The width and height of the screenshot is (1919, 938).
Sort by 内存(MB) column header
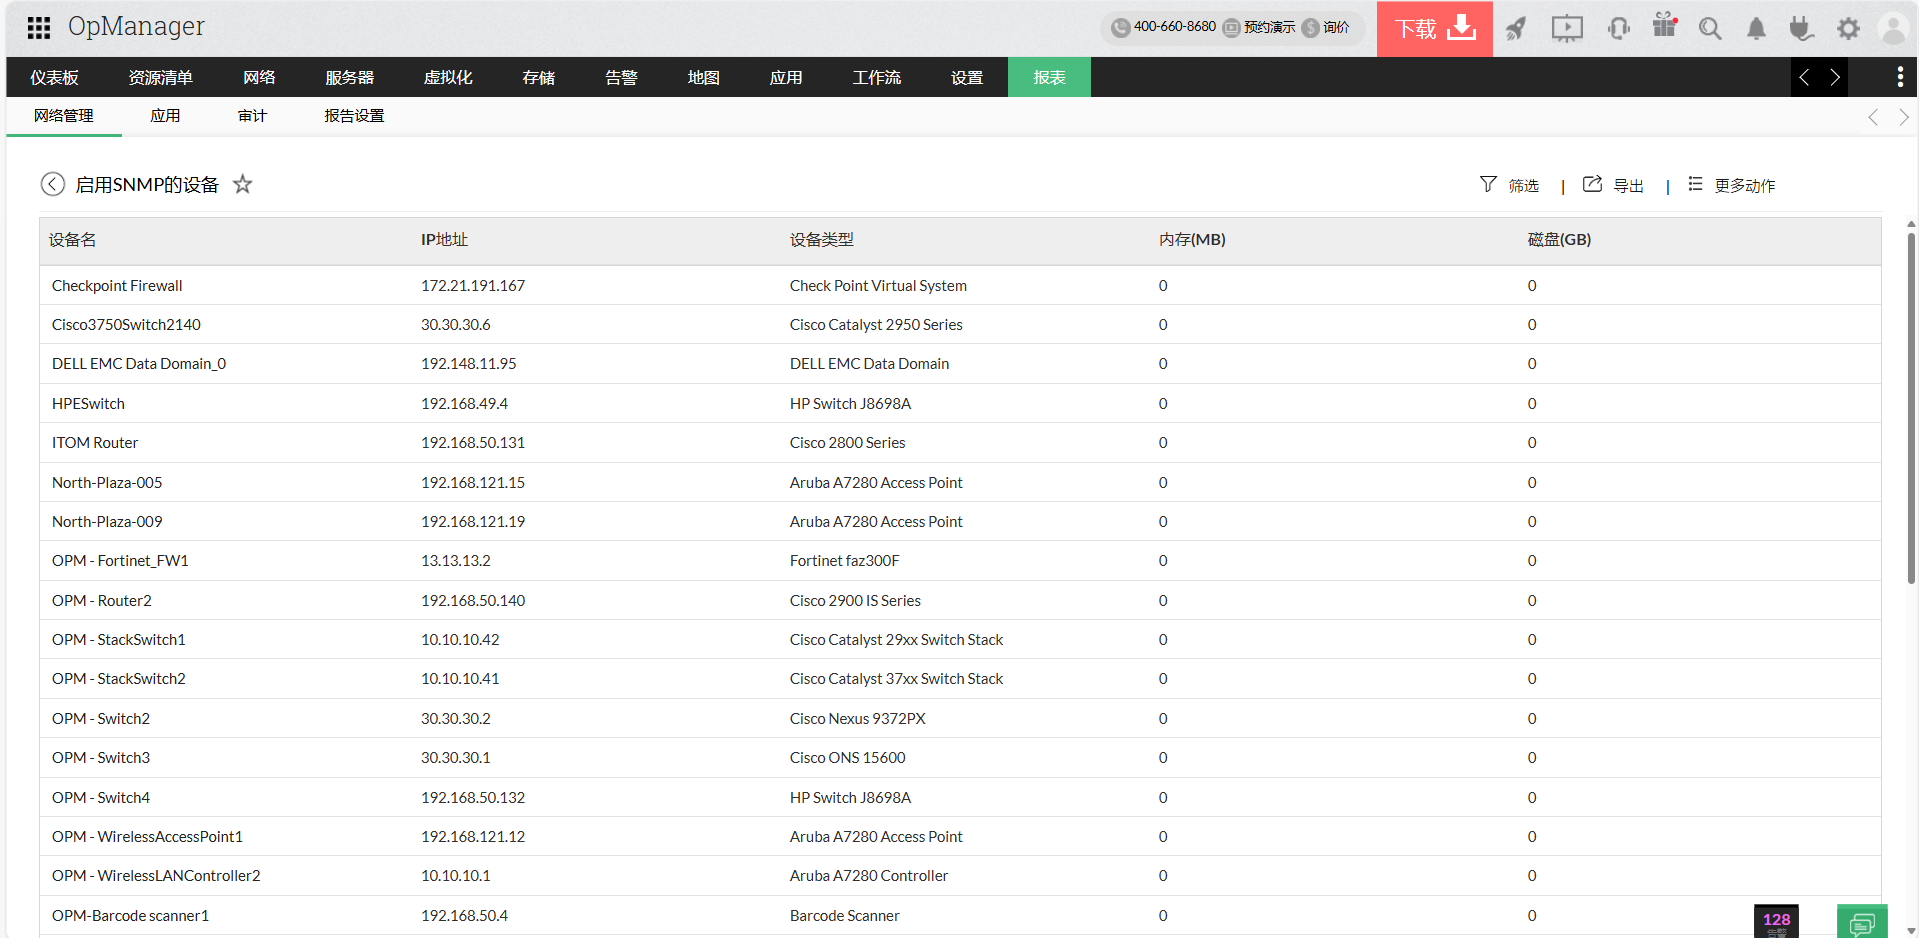click(x=1192, y=240)
